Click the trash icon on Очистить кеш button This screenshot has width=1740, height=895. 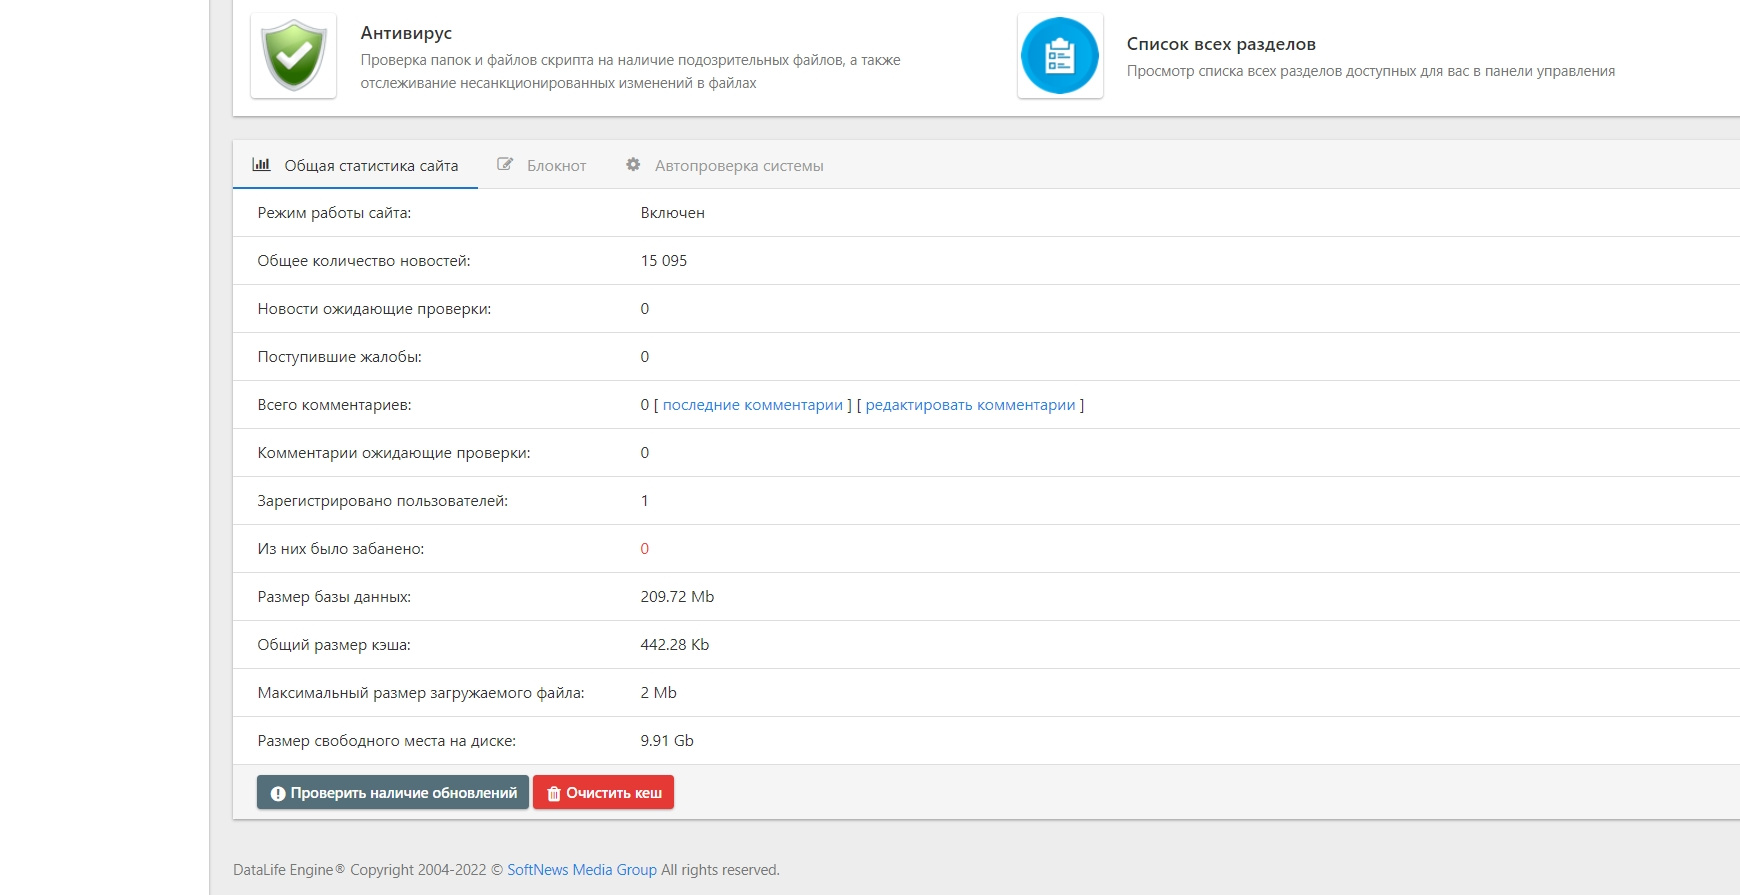pyautogui.click(x=554, y=793)
